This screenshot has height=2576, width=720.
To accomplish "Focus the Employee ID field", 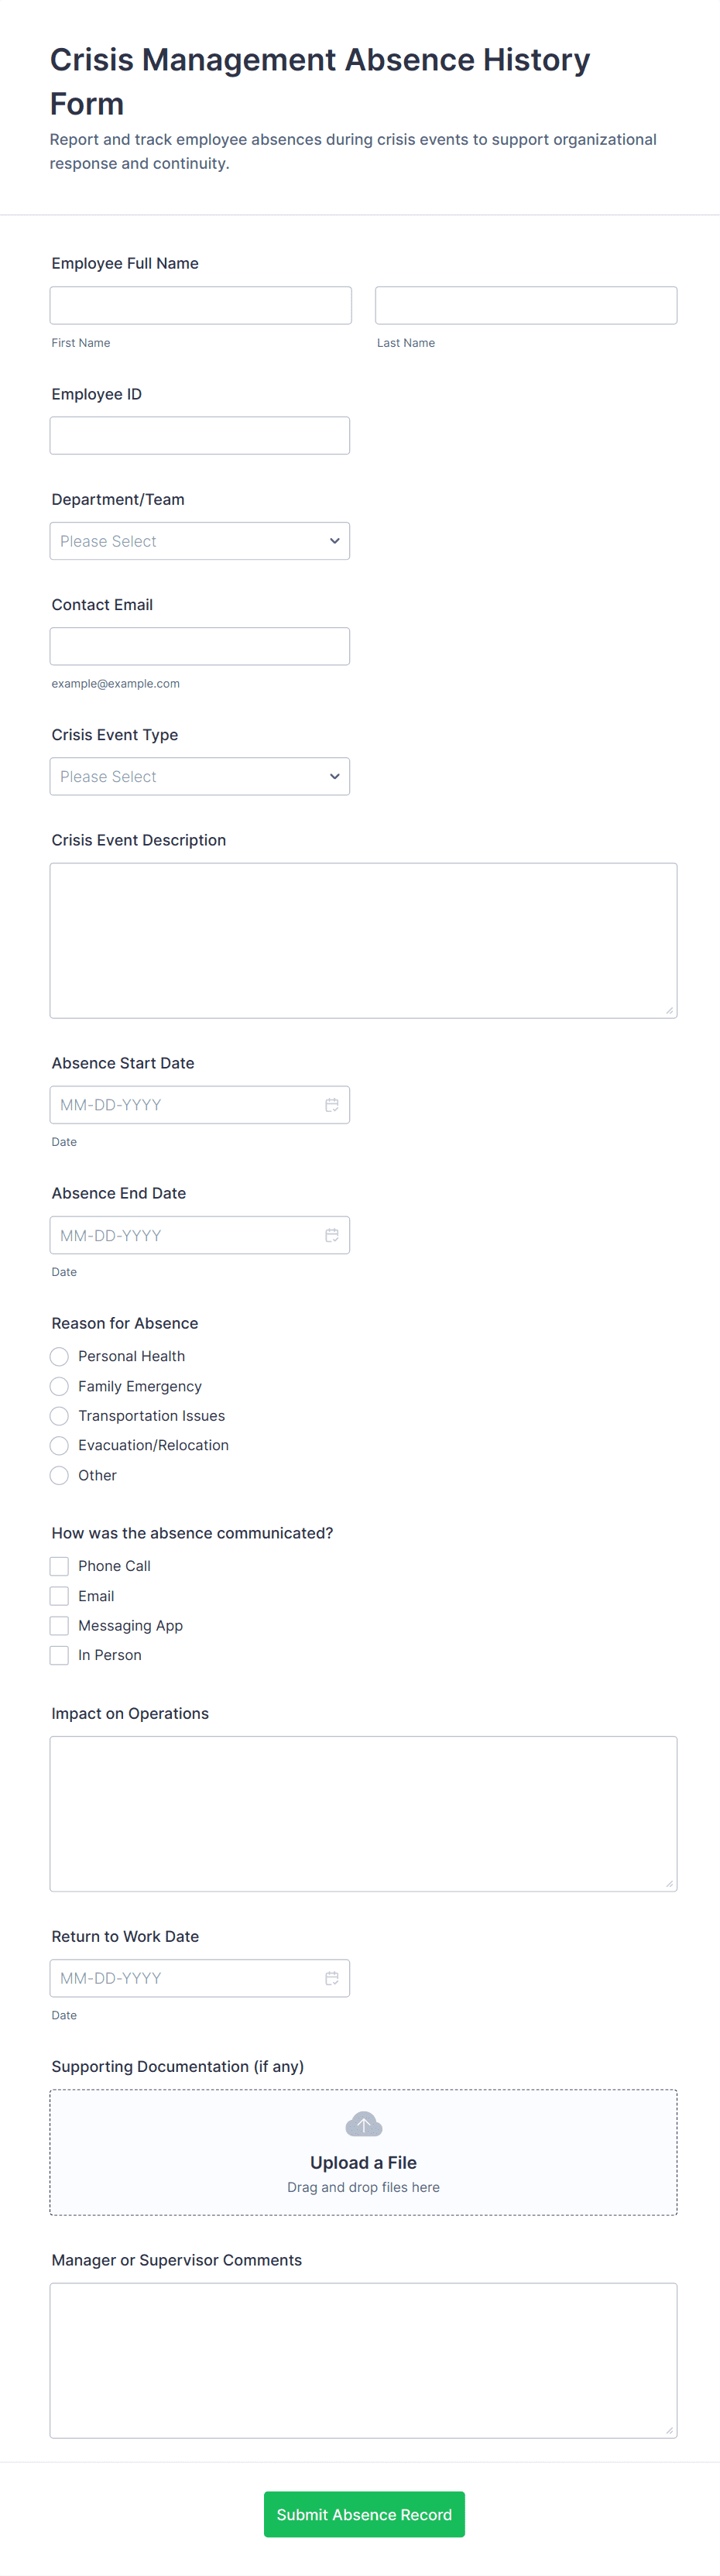I will [200, 435].
